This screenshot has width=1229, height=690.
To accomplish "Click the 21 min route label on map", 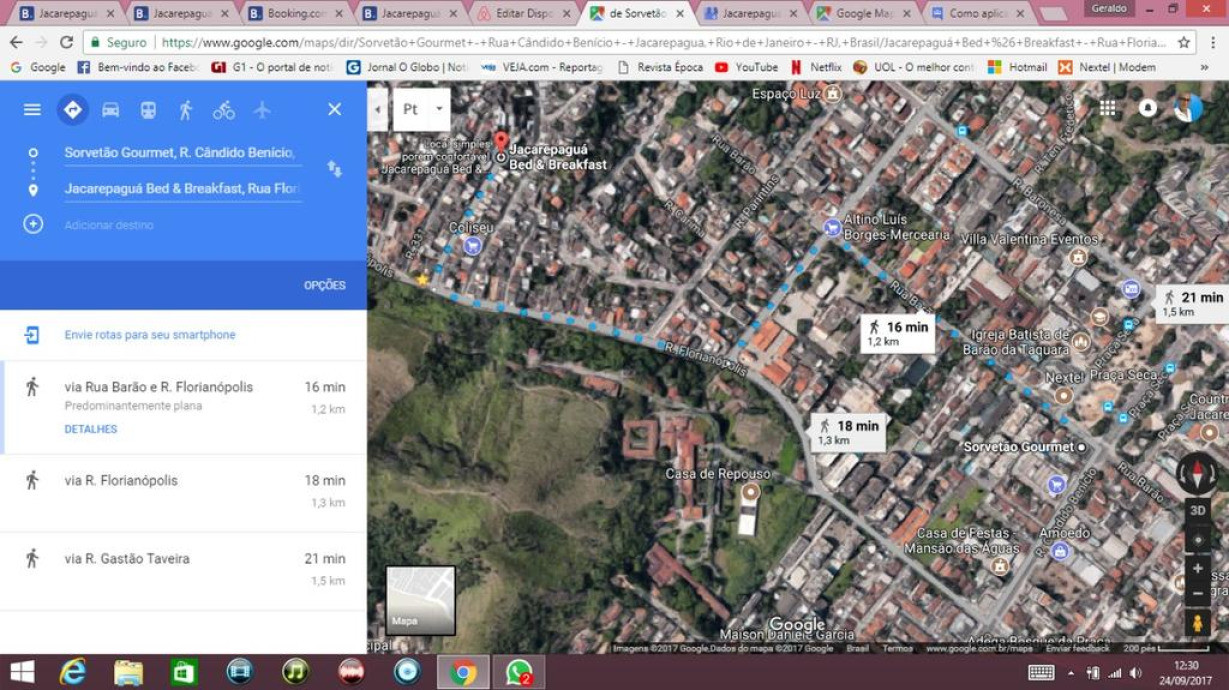I will tap(1193, 304).
